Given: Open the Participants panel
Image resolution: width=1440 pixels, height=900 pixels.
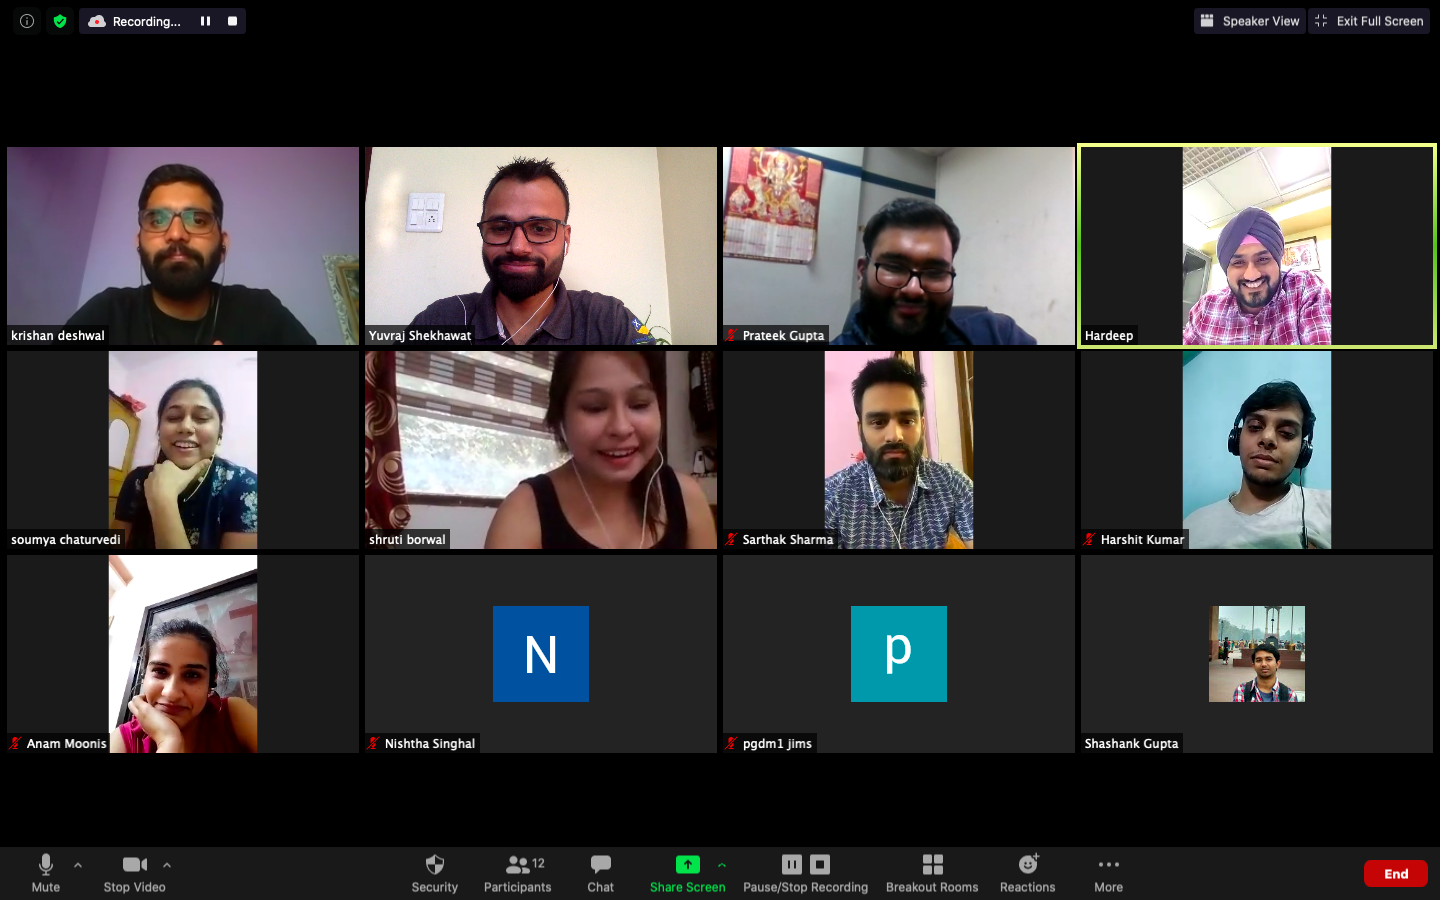Looking at the screenshot, I should pos(518,873).
